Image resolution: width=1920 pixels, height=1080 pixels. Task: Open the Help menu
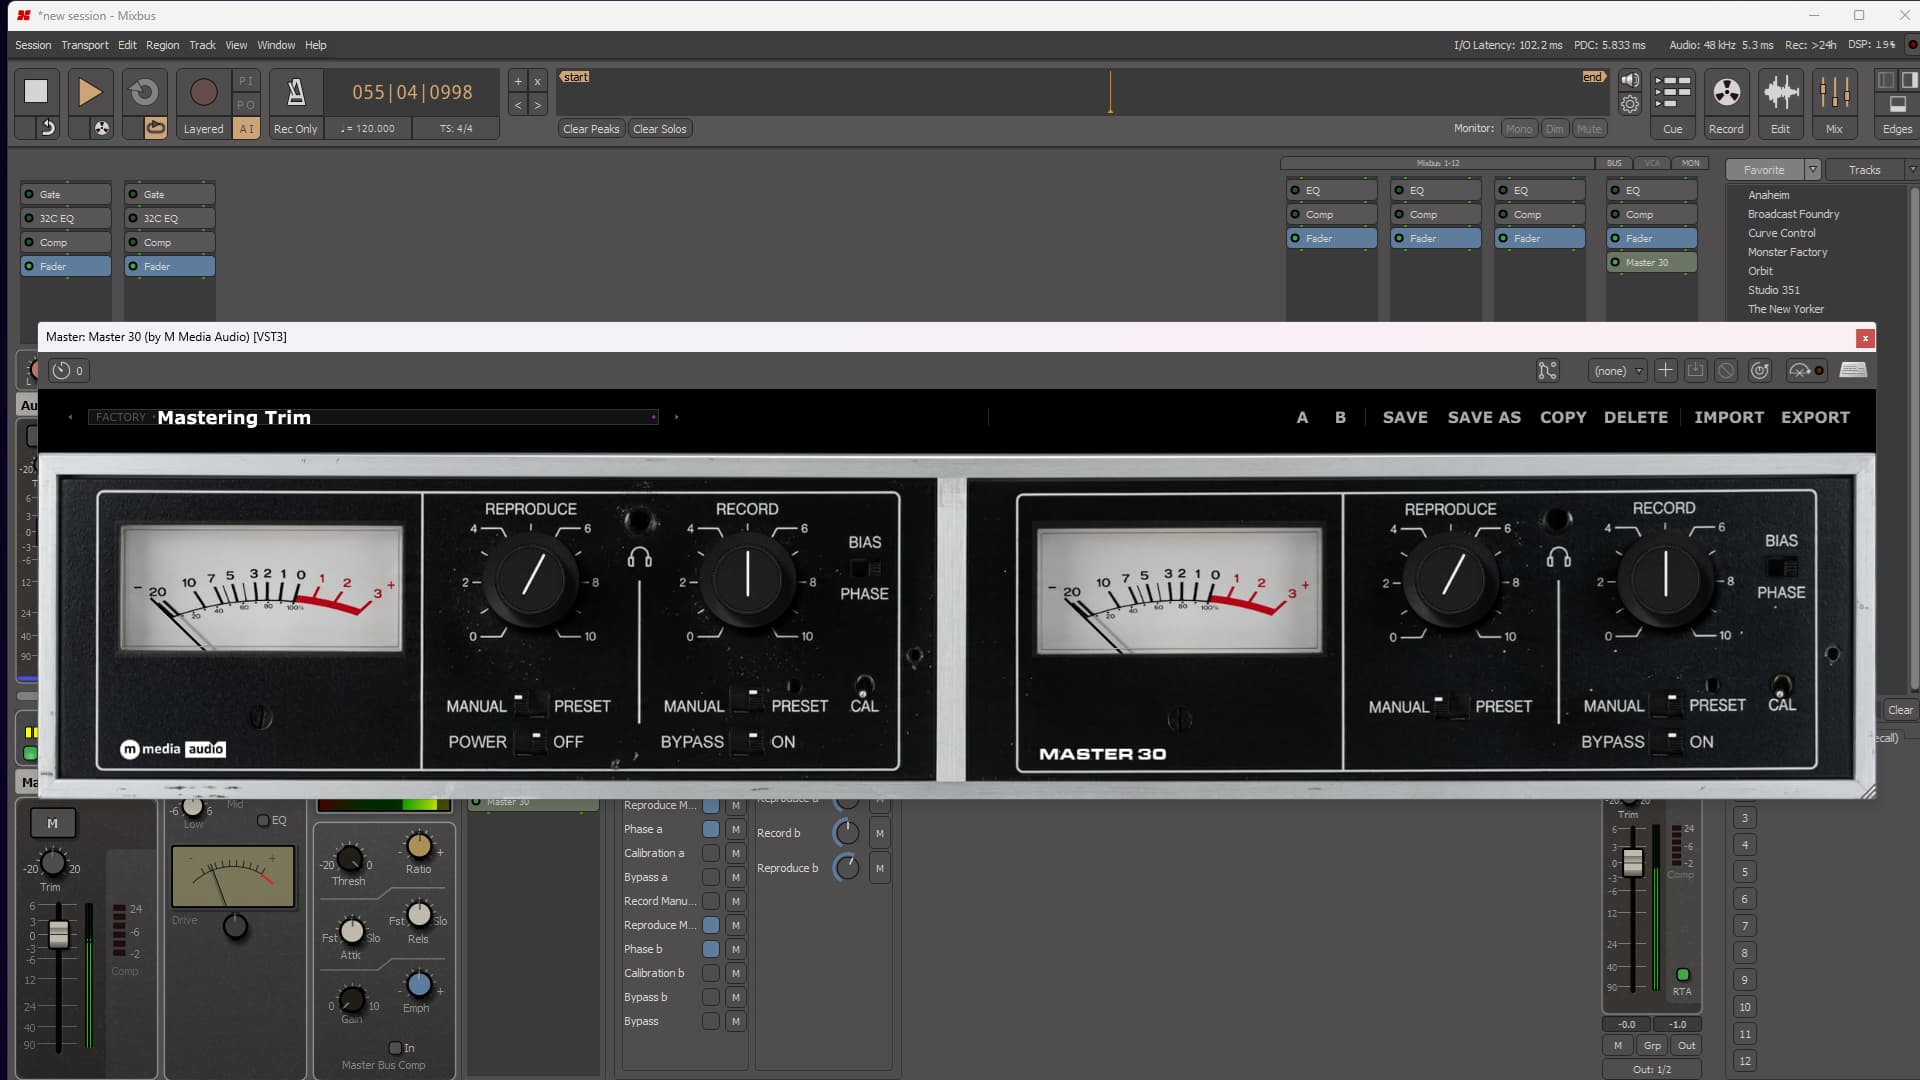(x=316, y=45)
